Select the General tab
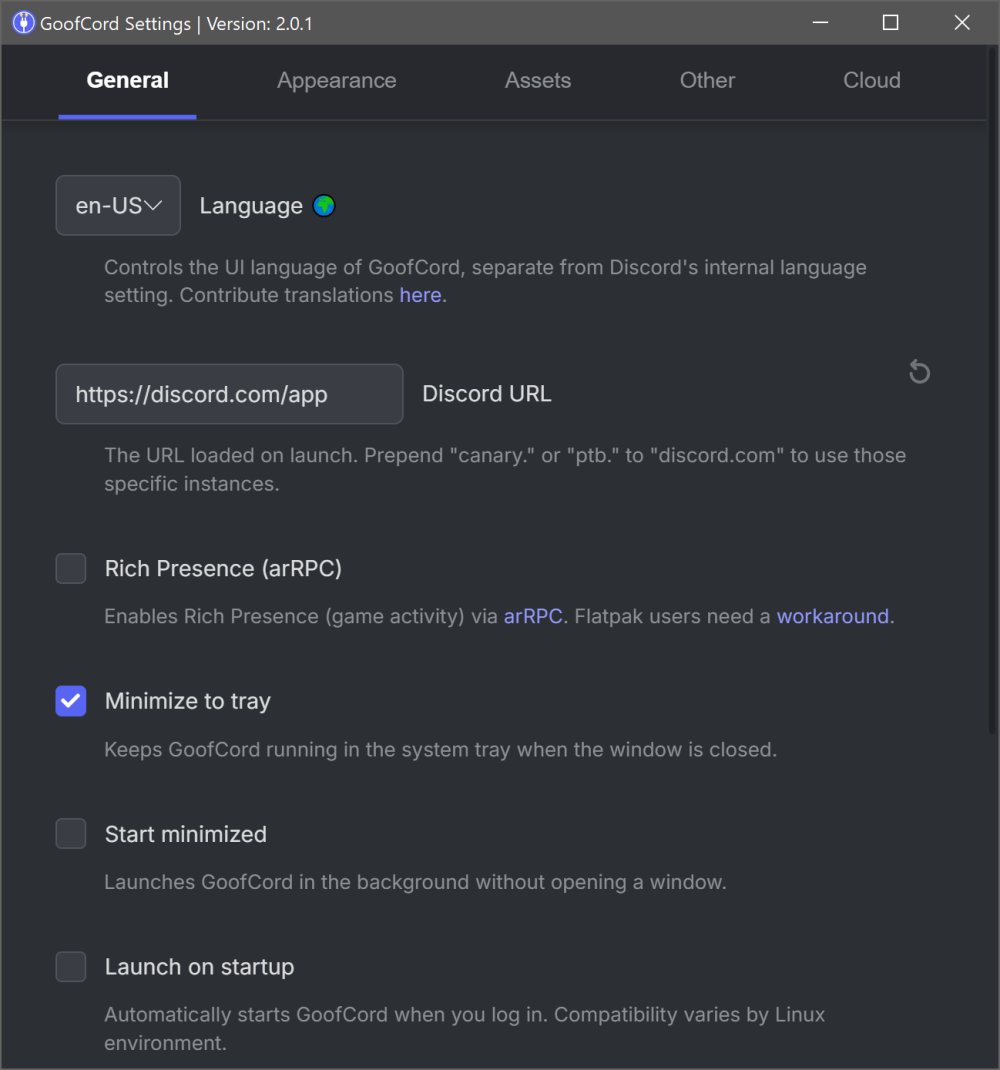Viewport: 1000px width, 1070px height. click(128, 81)
